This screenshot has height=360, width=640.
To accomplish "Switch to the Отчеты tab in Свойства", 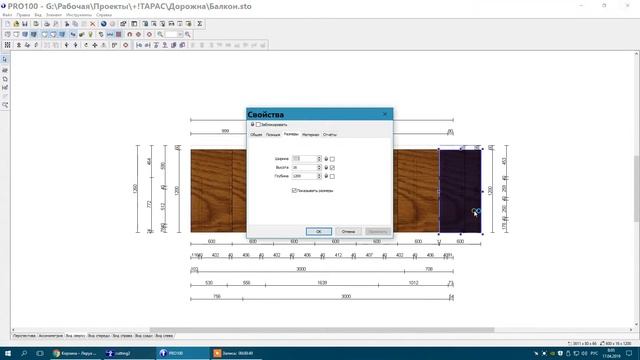I will (x=330, y=134).
